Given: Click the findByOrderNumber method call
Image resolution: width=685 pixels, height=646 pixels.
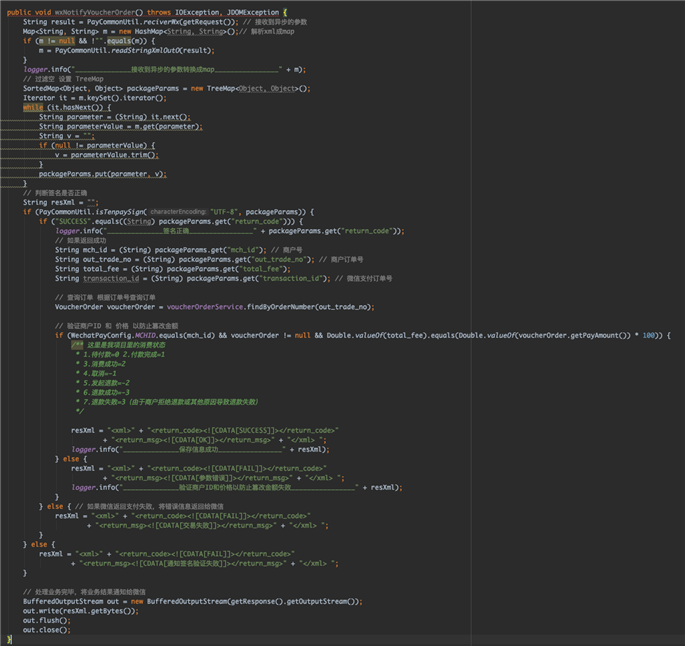Looking at the screenshot, I should tap(280, 307).
